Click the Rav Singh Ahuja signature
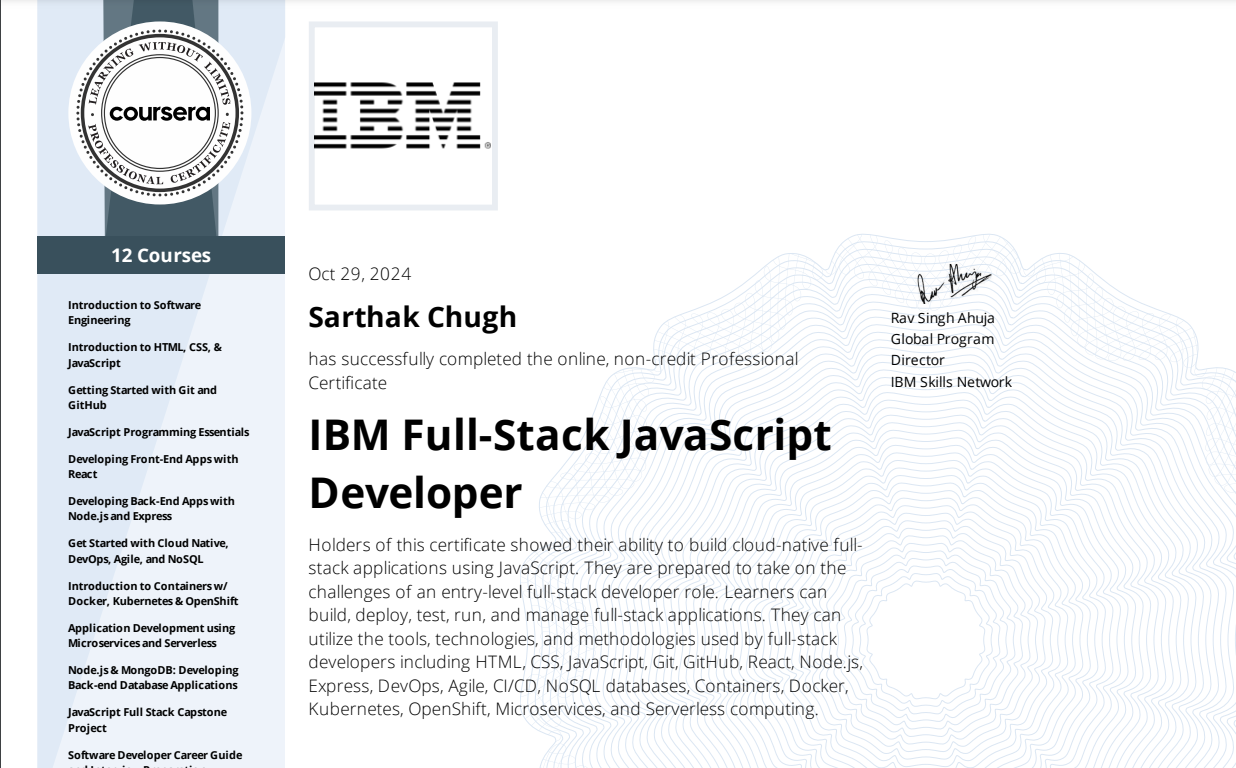Viewport: 1236px width, 768px height. point(954,285)
